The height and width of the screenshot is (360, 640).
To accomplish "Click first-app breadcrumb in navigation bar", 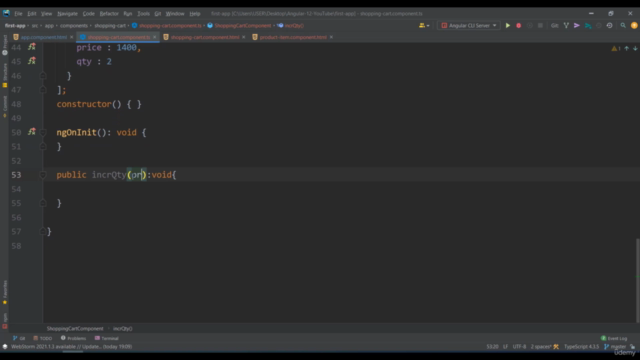I will click(15, 25).
